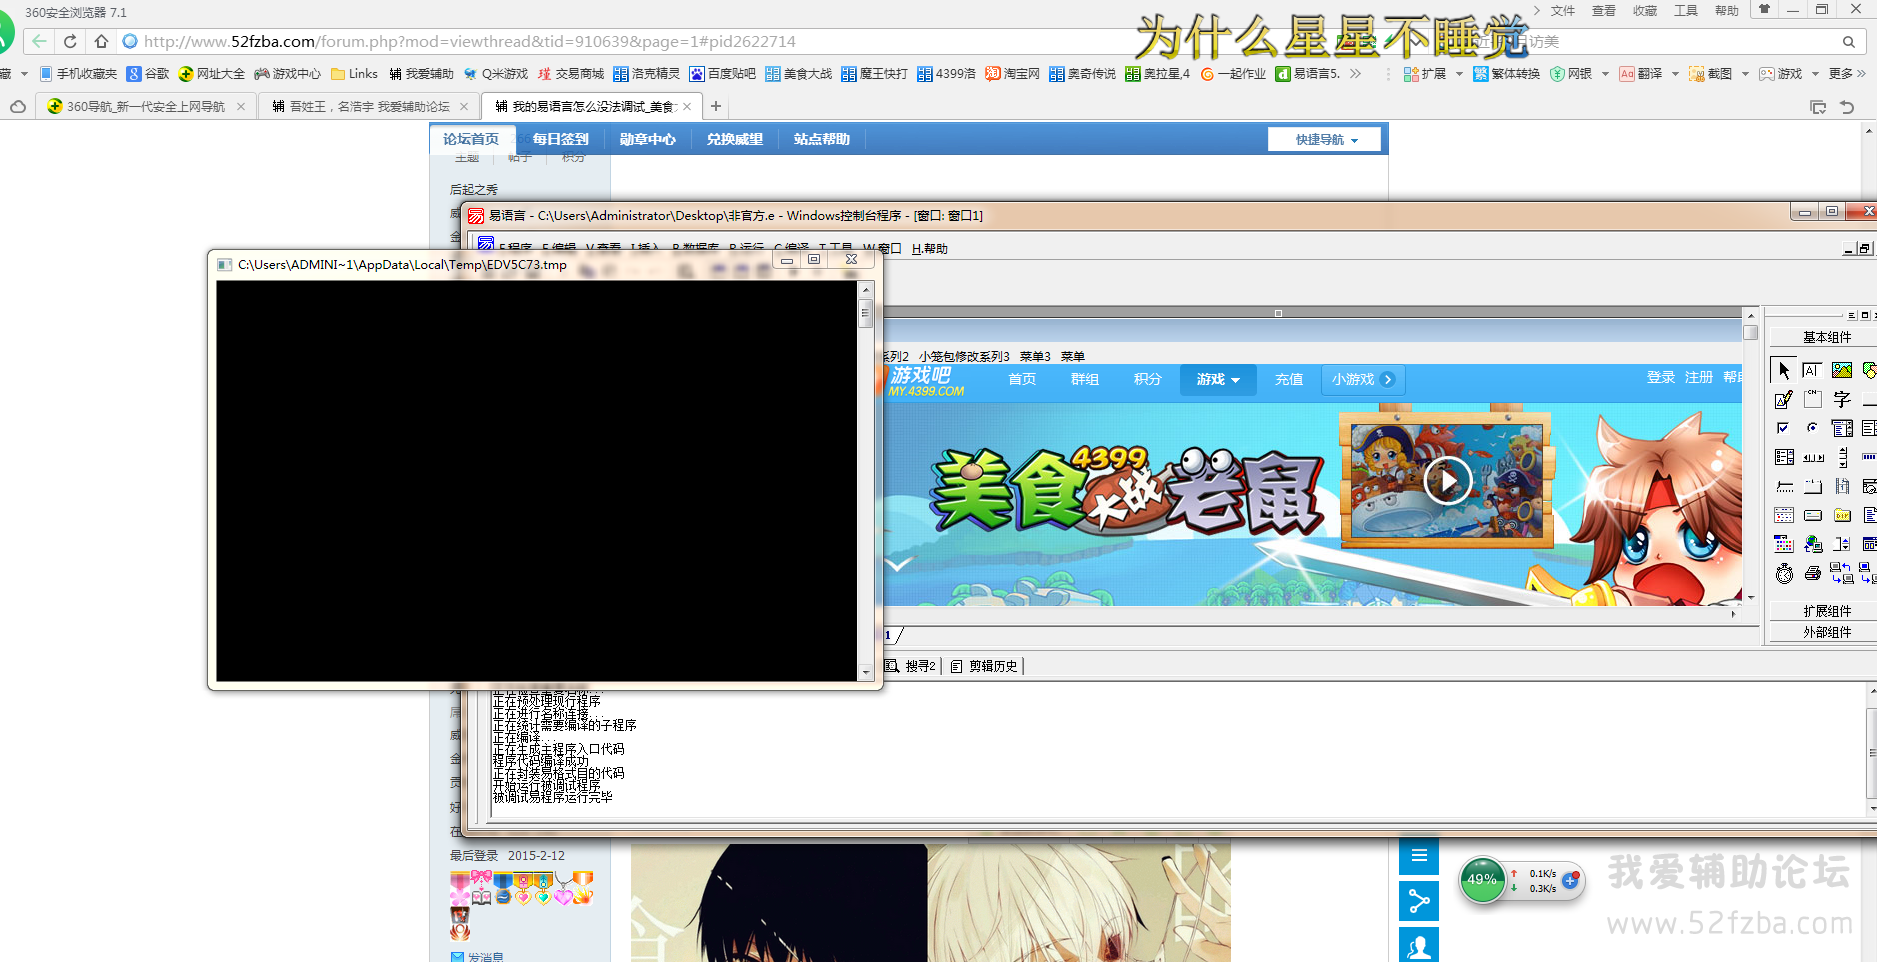Pick the directory box DIR component
Screen dimensions: 1877x962
(x=1842, y=515)
